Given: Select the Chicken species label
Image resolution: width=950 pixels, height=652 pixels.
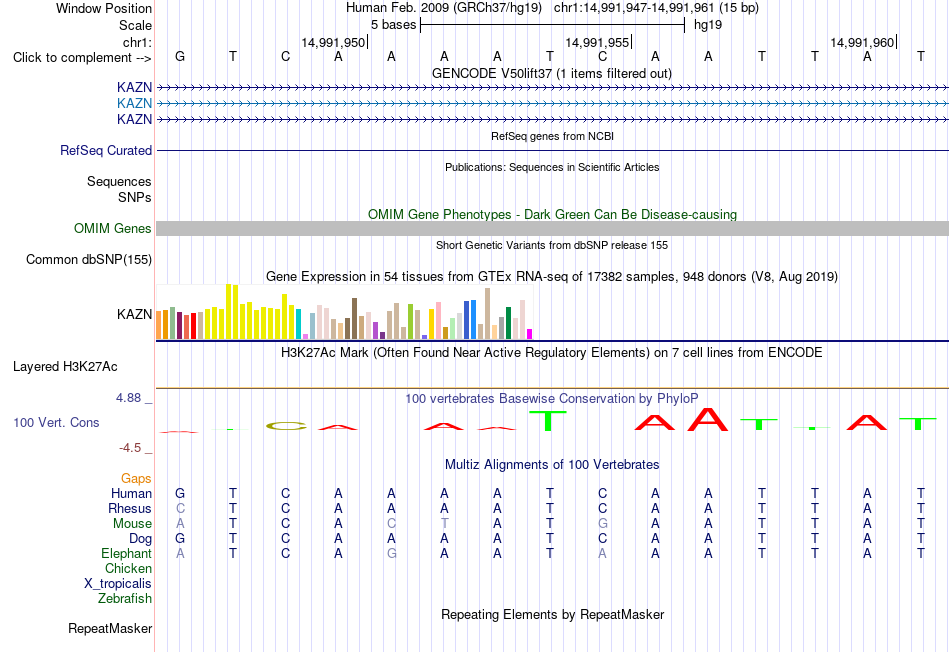Looking at the screenshot, I should [128, 568].
